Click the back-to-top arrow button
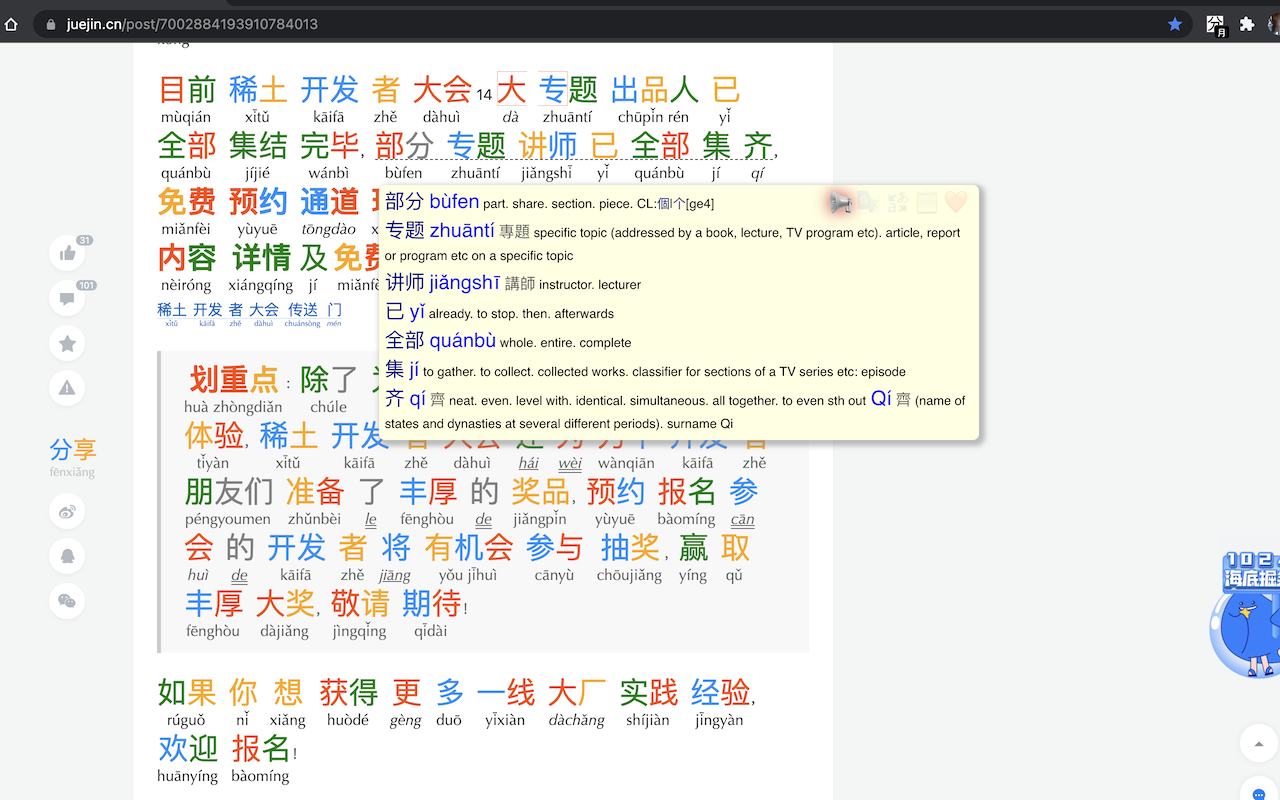 [1258, 743]
